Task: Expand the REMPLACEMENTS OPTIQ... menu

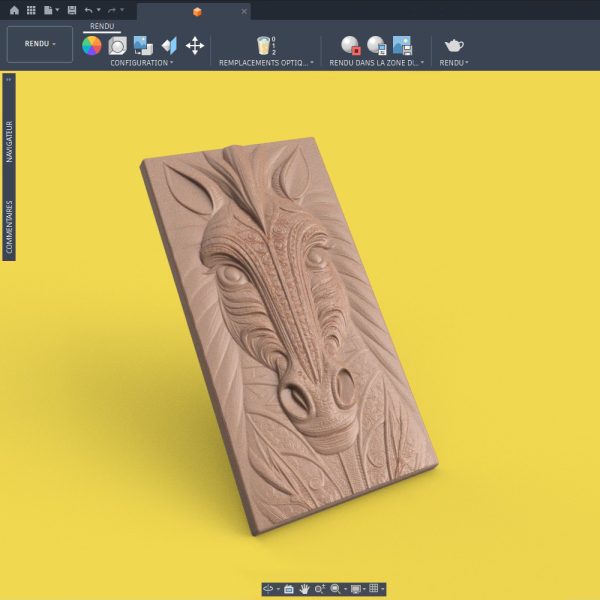Action: [x=266, y=63]
